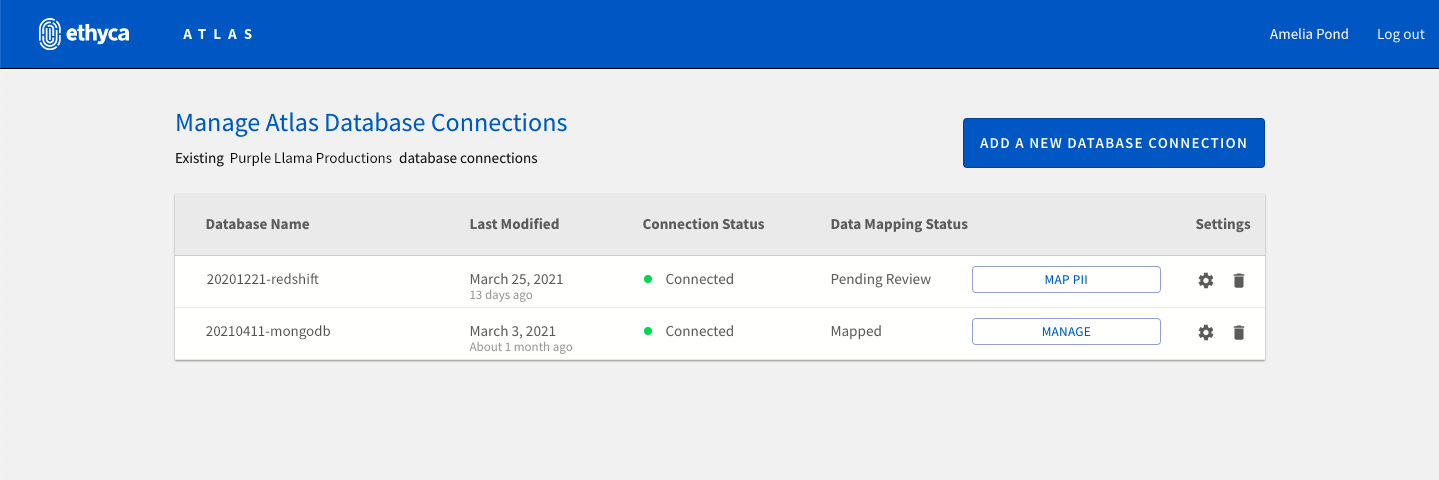The width and height of the screenshot is (1439, 480).
Task: Click Add a New Database Connection button
Action: point(1113,143)
